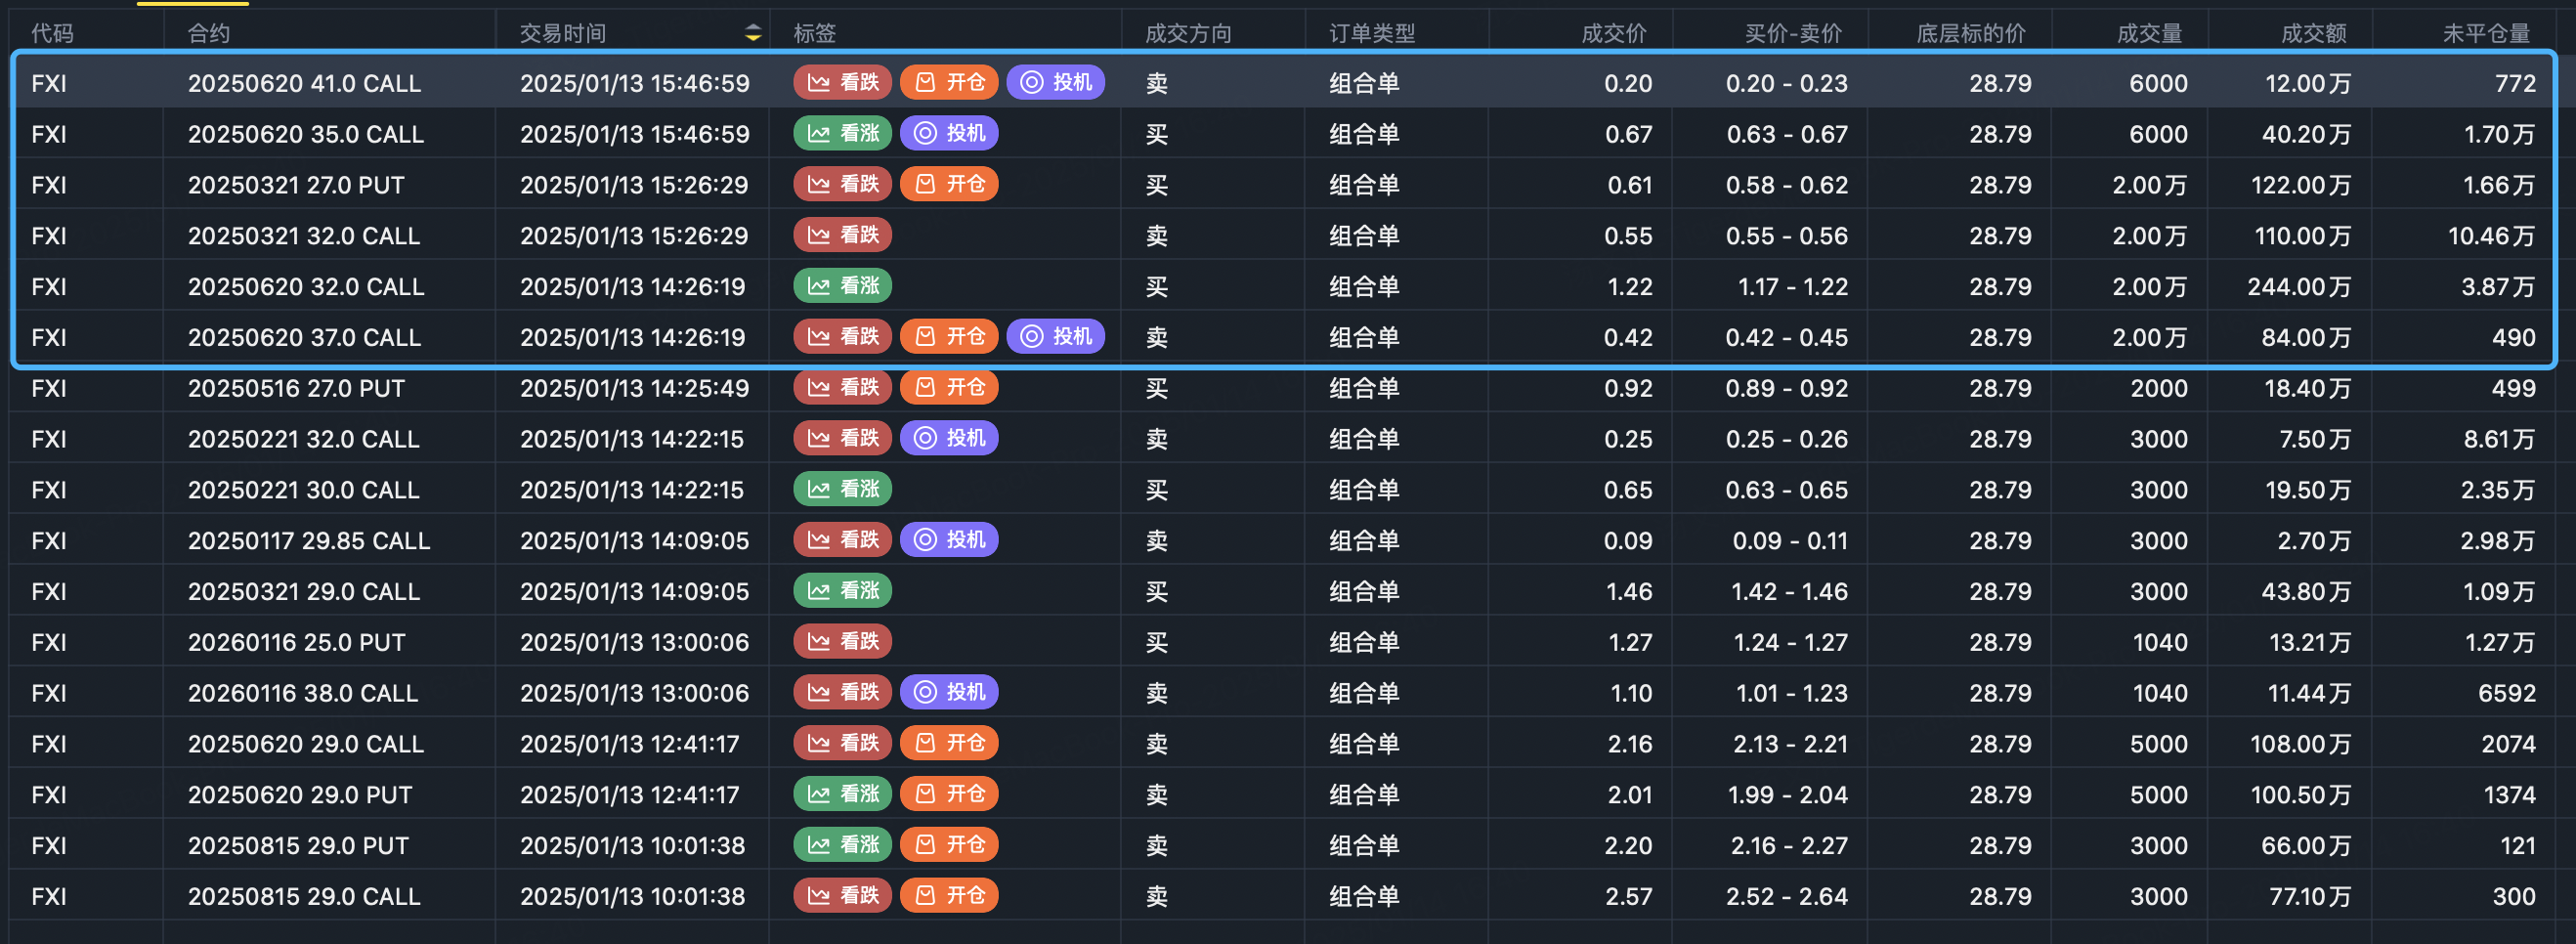Screen dimensions: 2576x944
Task: Click the 底层标的价 column header
Action: [1970, 33]
